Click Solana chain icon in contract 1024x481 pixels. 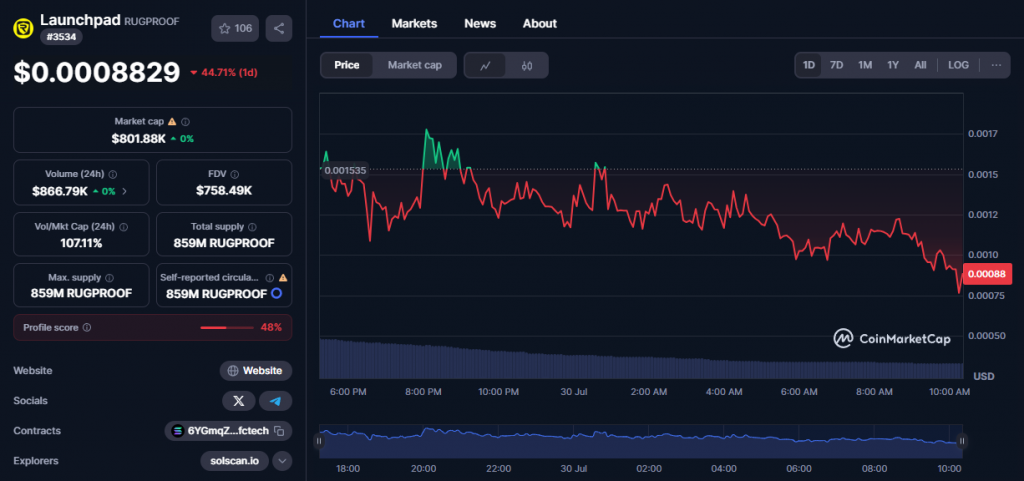(178, 431)
